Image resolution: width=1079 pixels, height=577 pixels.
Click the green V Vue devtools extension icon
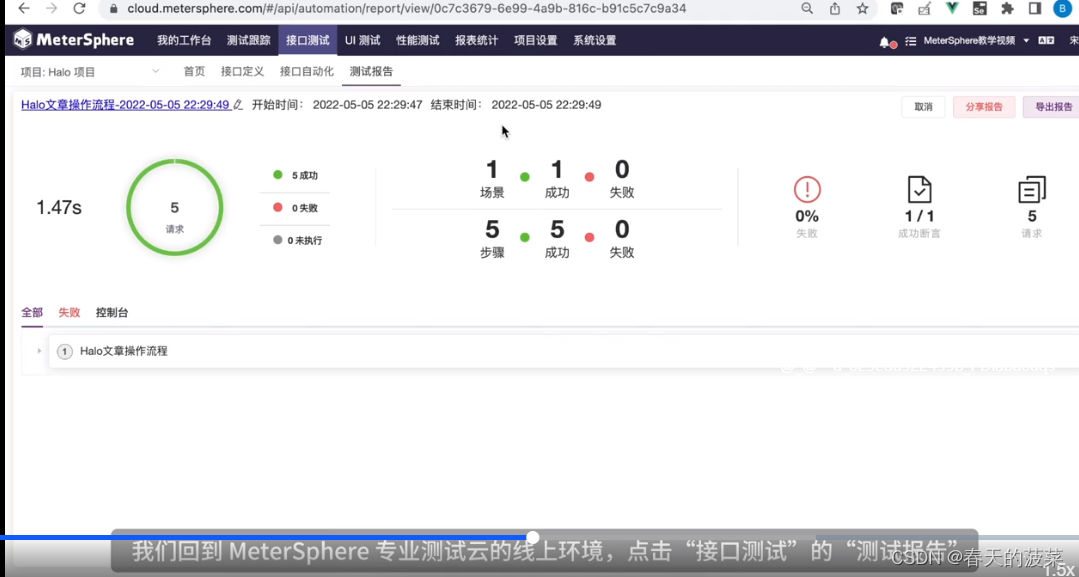[x=952, y=8]
